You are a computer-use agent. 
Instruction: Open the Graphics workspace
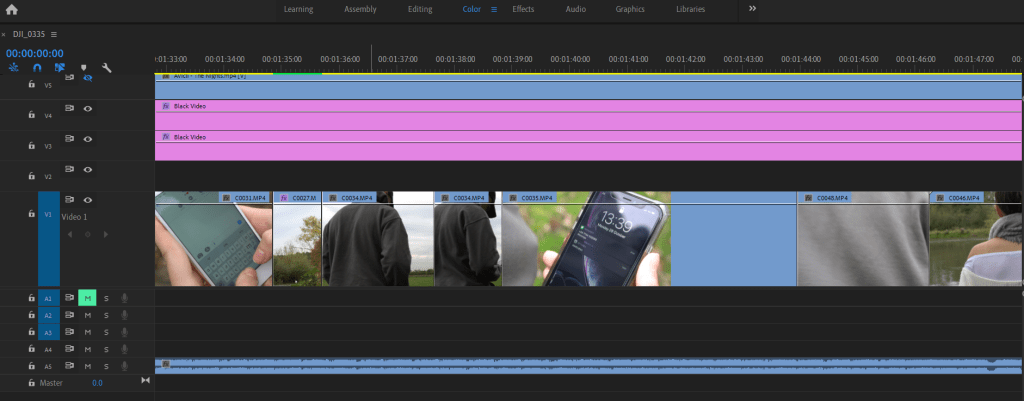click(x=630, y=9)
